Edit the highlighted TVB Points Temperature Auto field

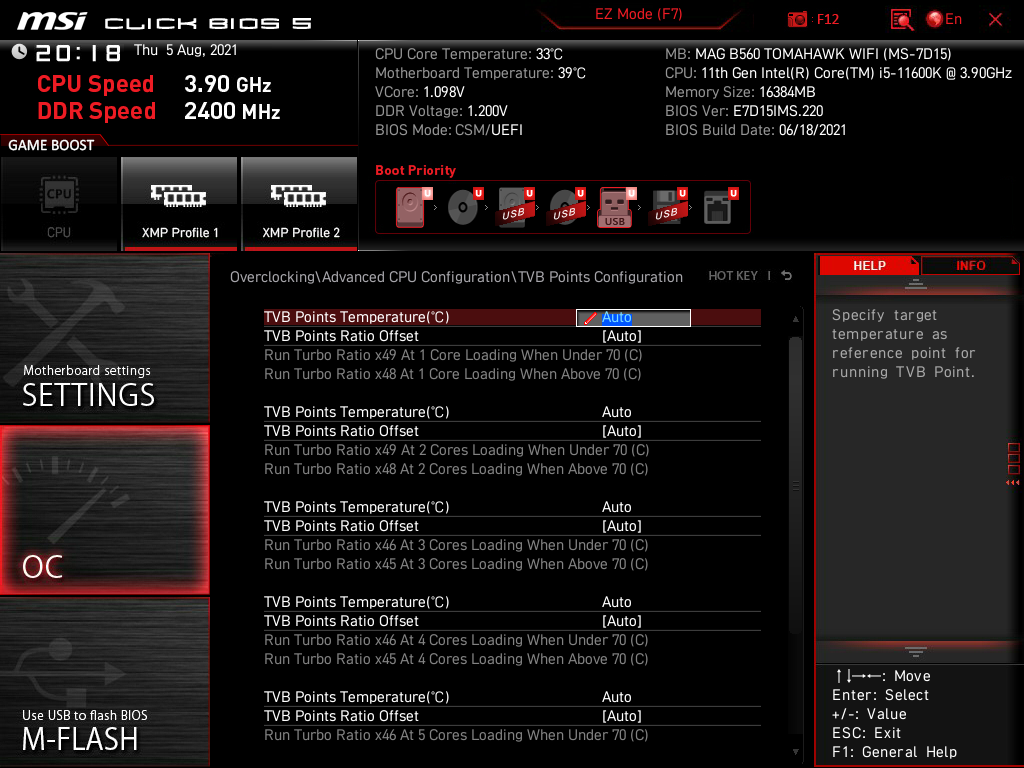coord(633,317)
